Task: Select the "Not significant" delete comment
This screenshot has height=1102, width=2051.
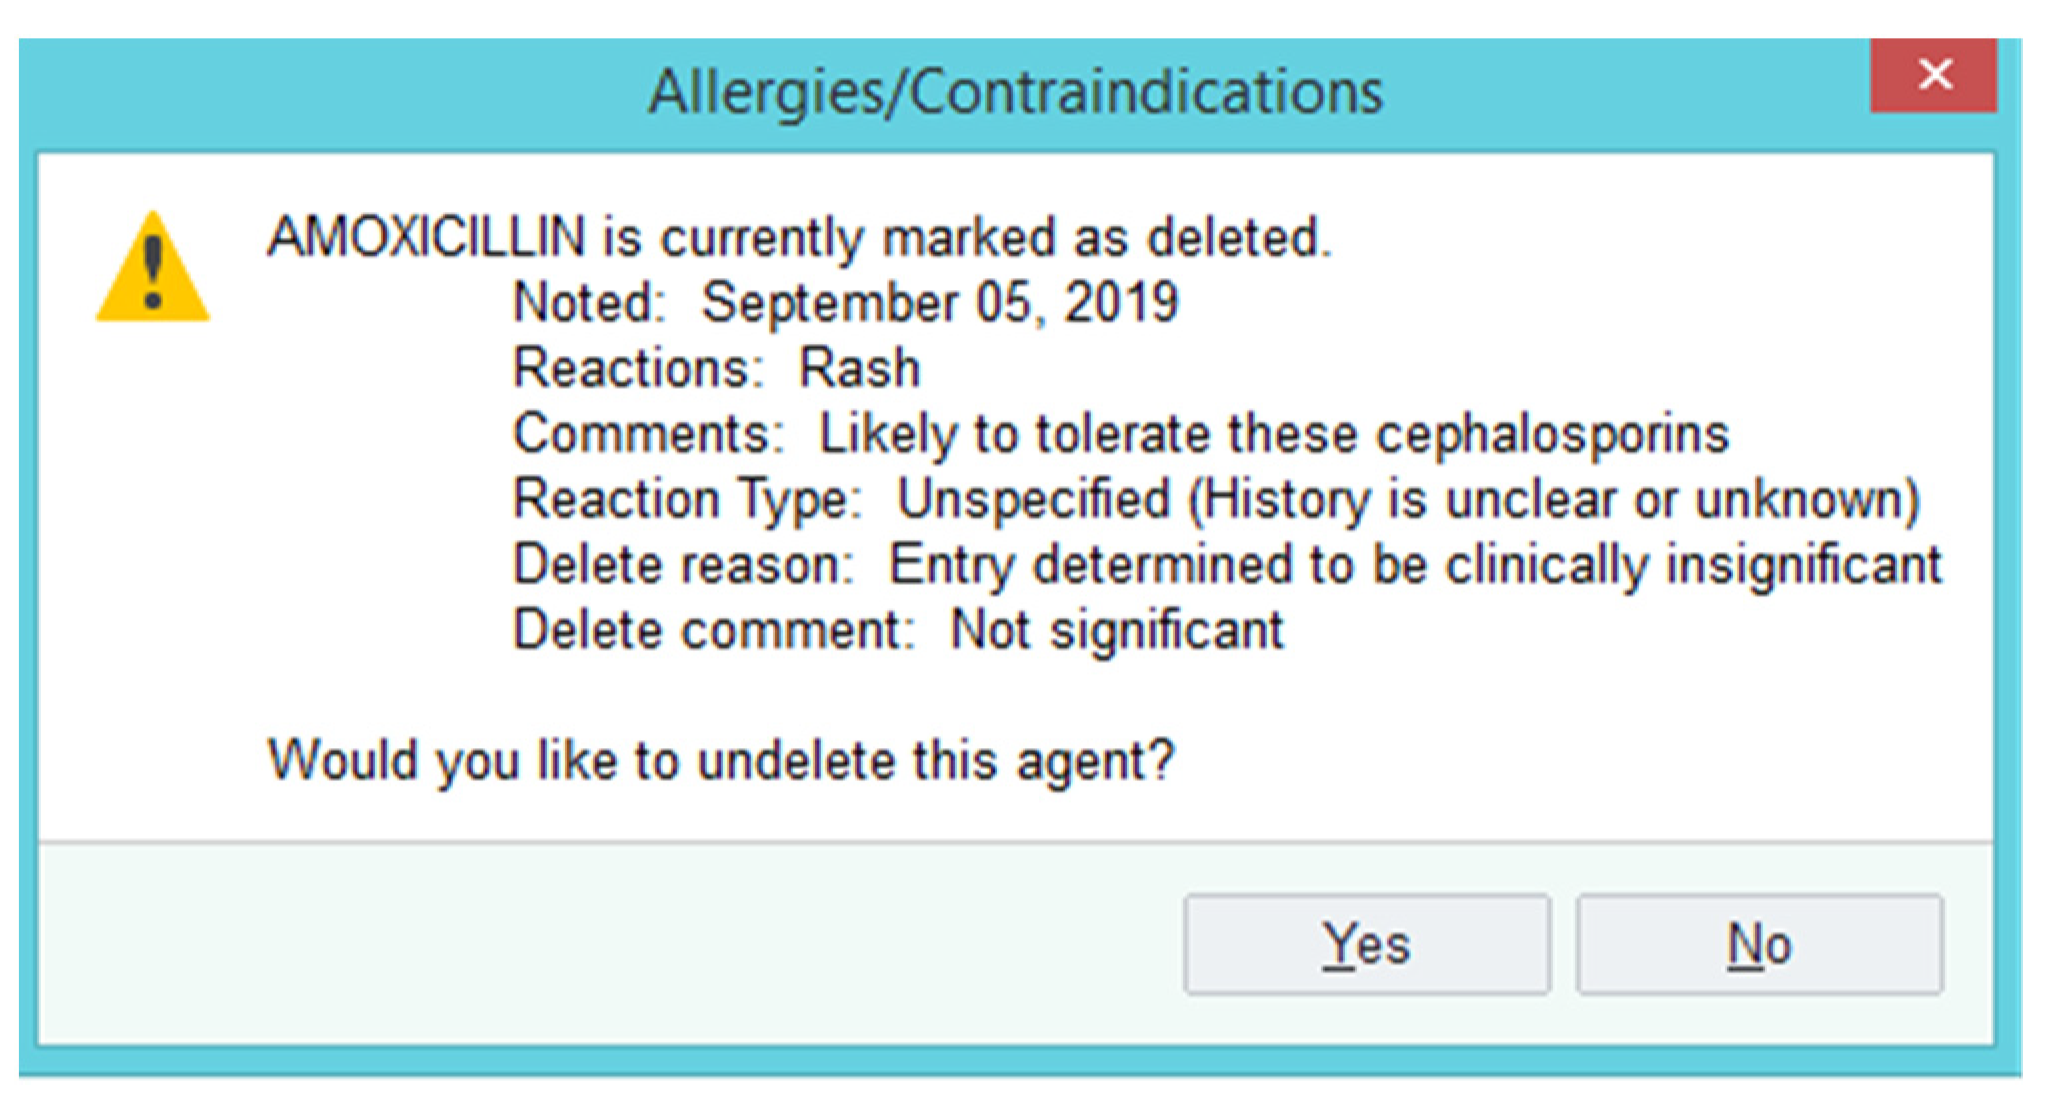Action: tap(1116, 630)
